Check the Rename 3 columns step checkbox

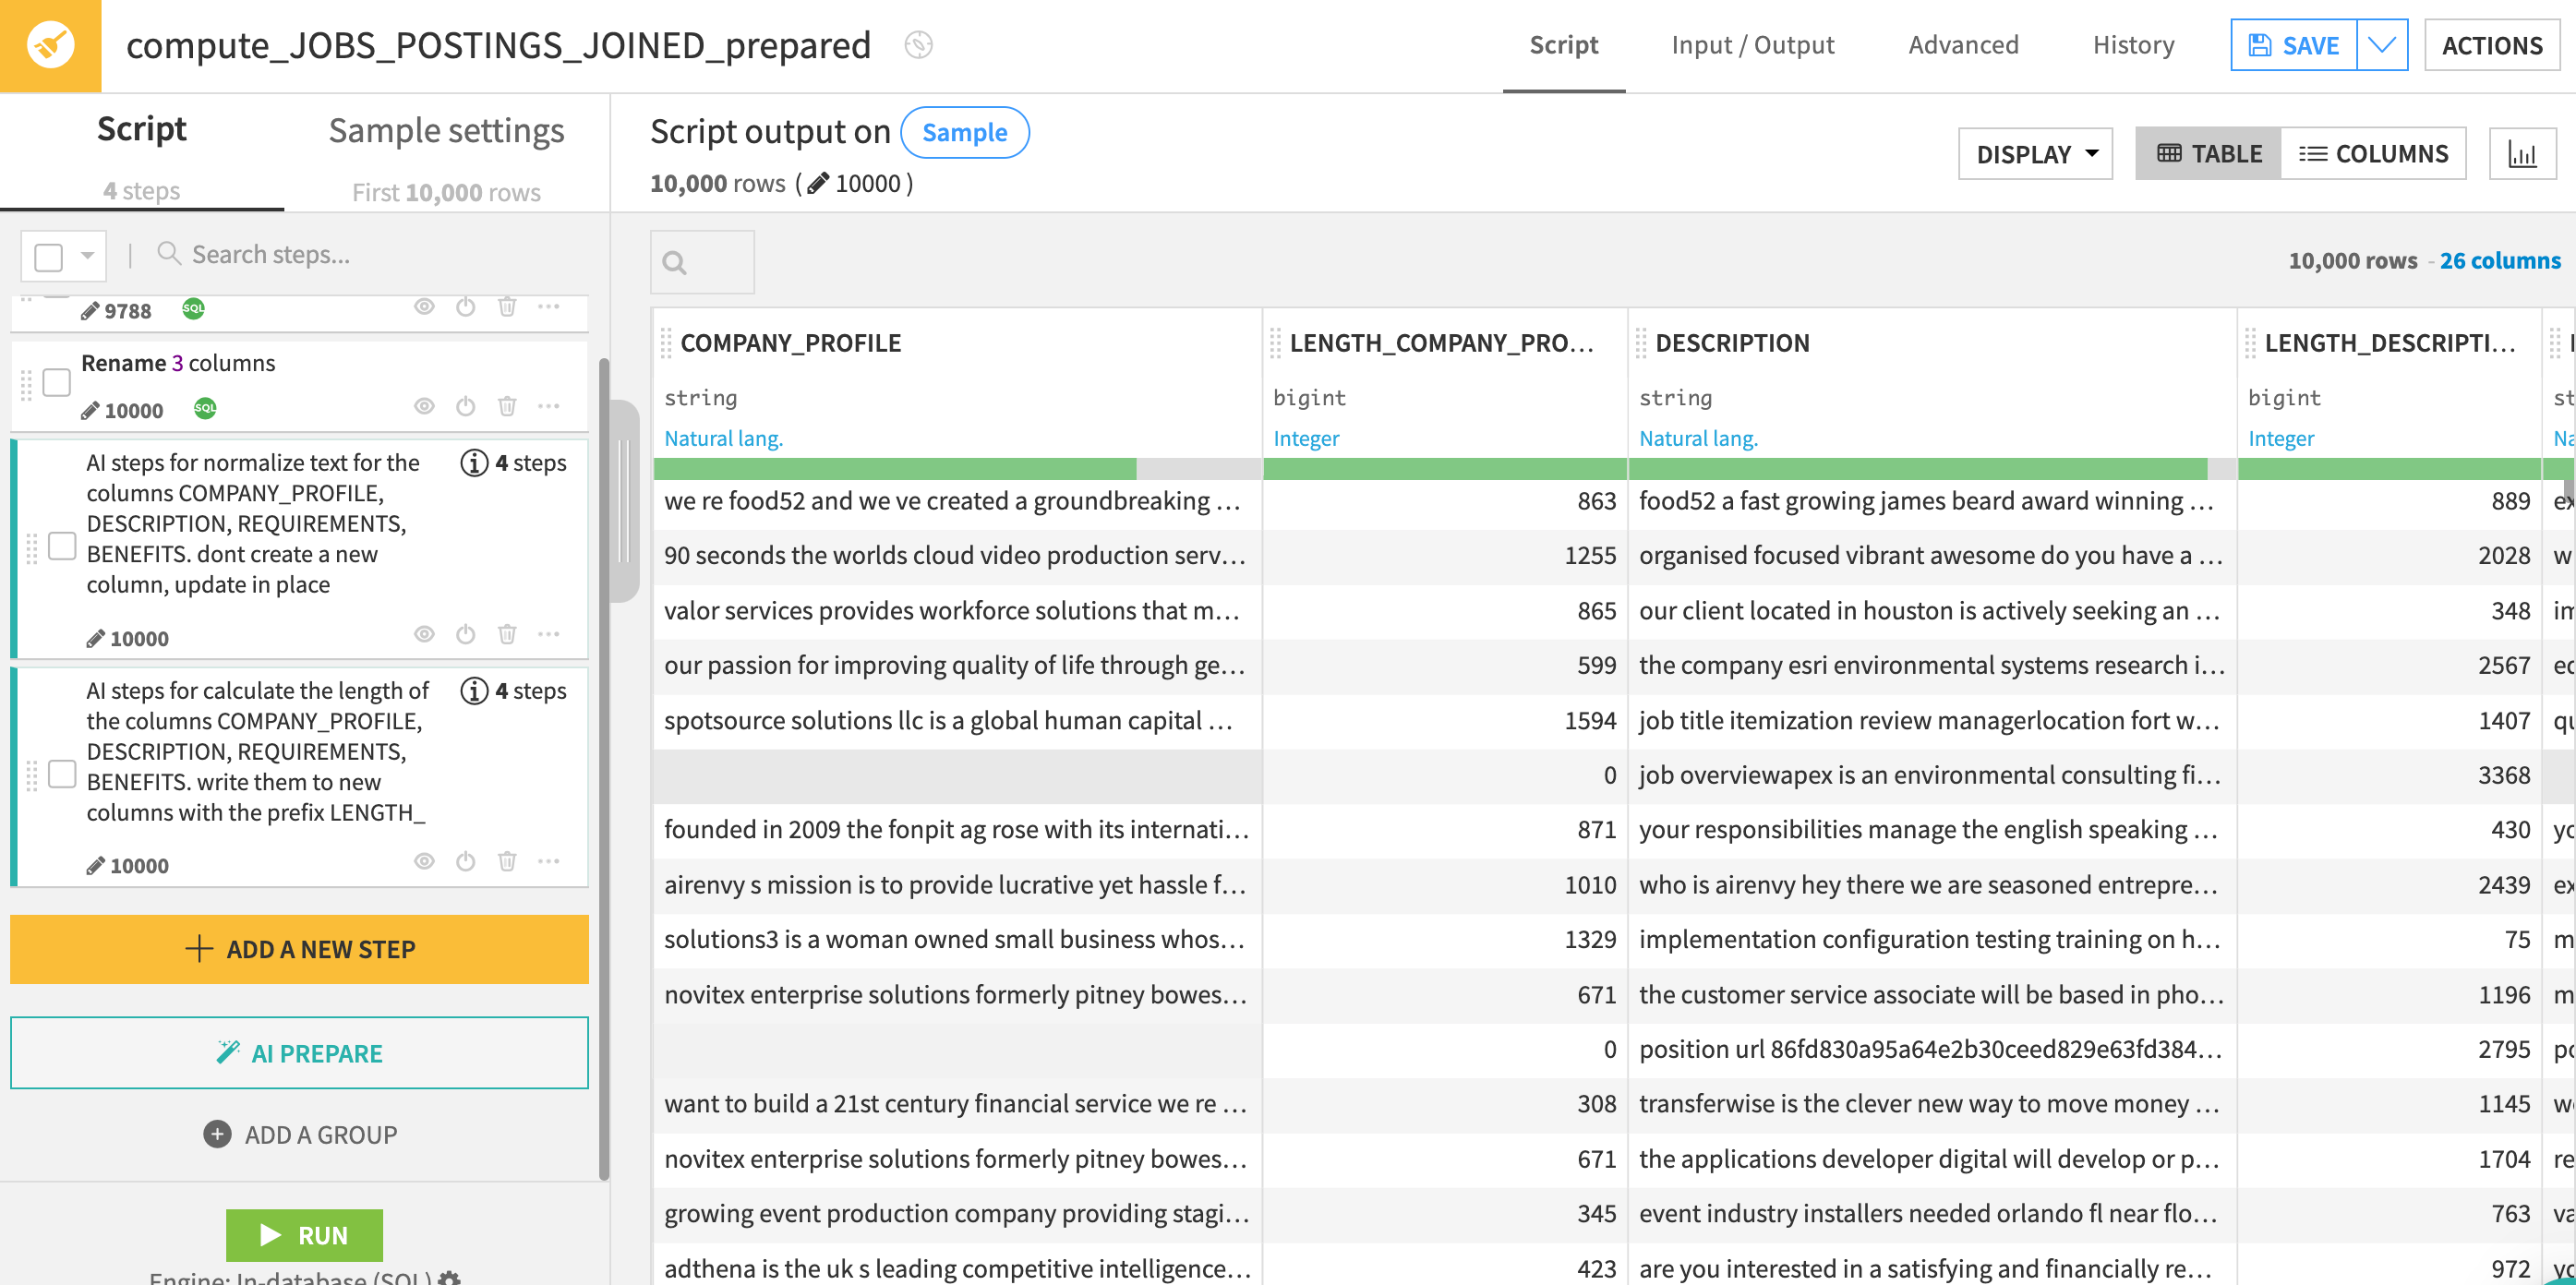point(57,382)
